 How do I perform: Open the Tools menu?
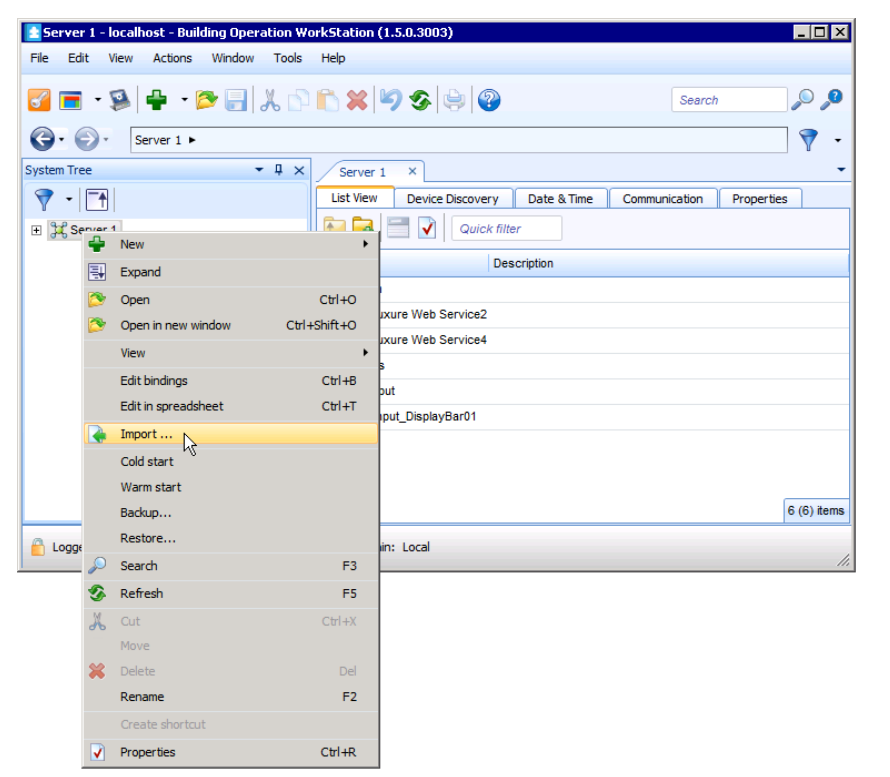pos(287,58)
